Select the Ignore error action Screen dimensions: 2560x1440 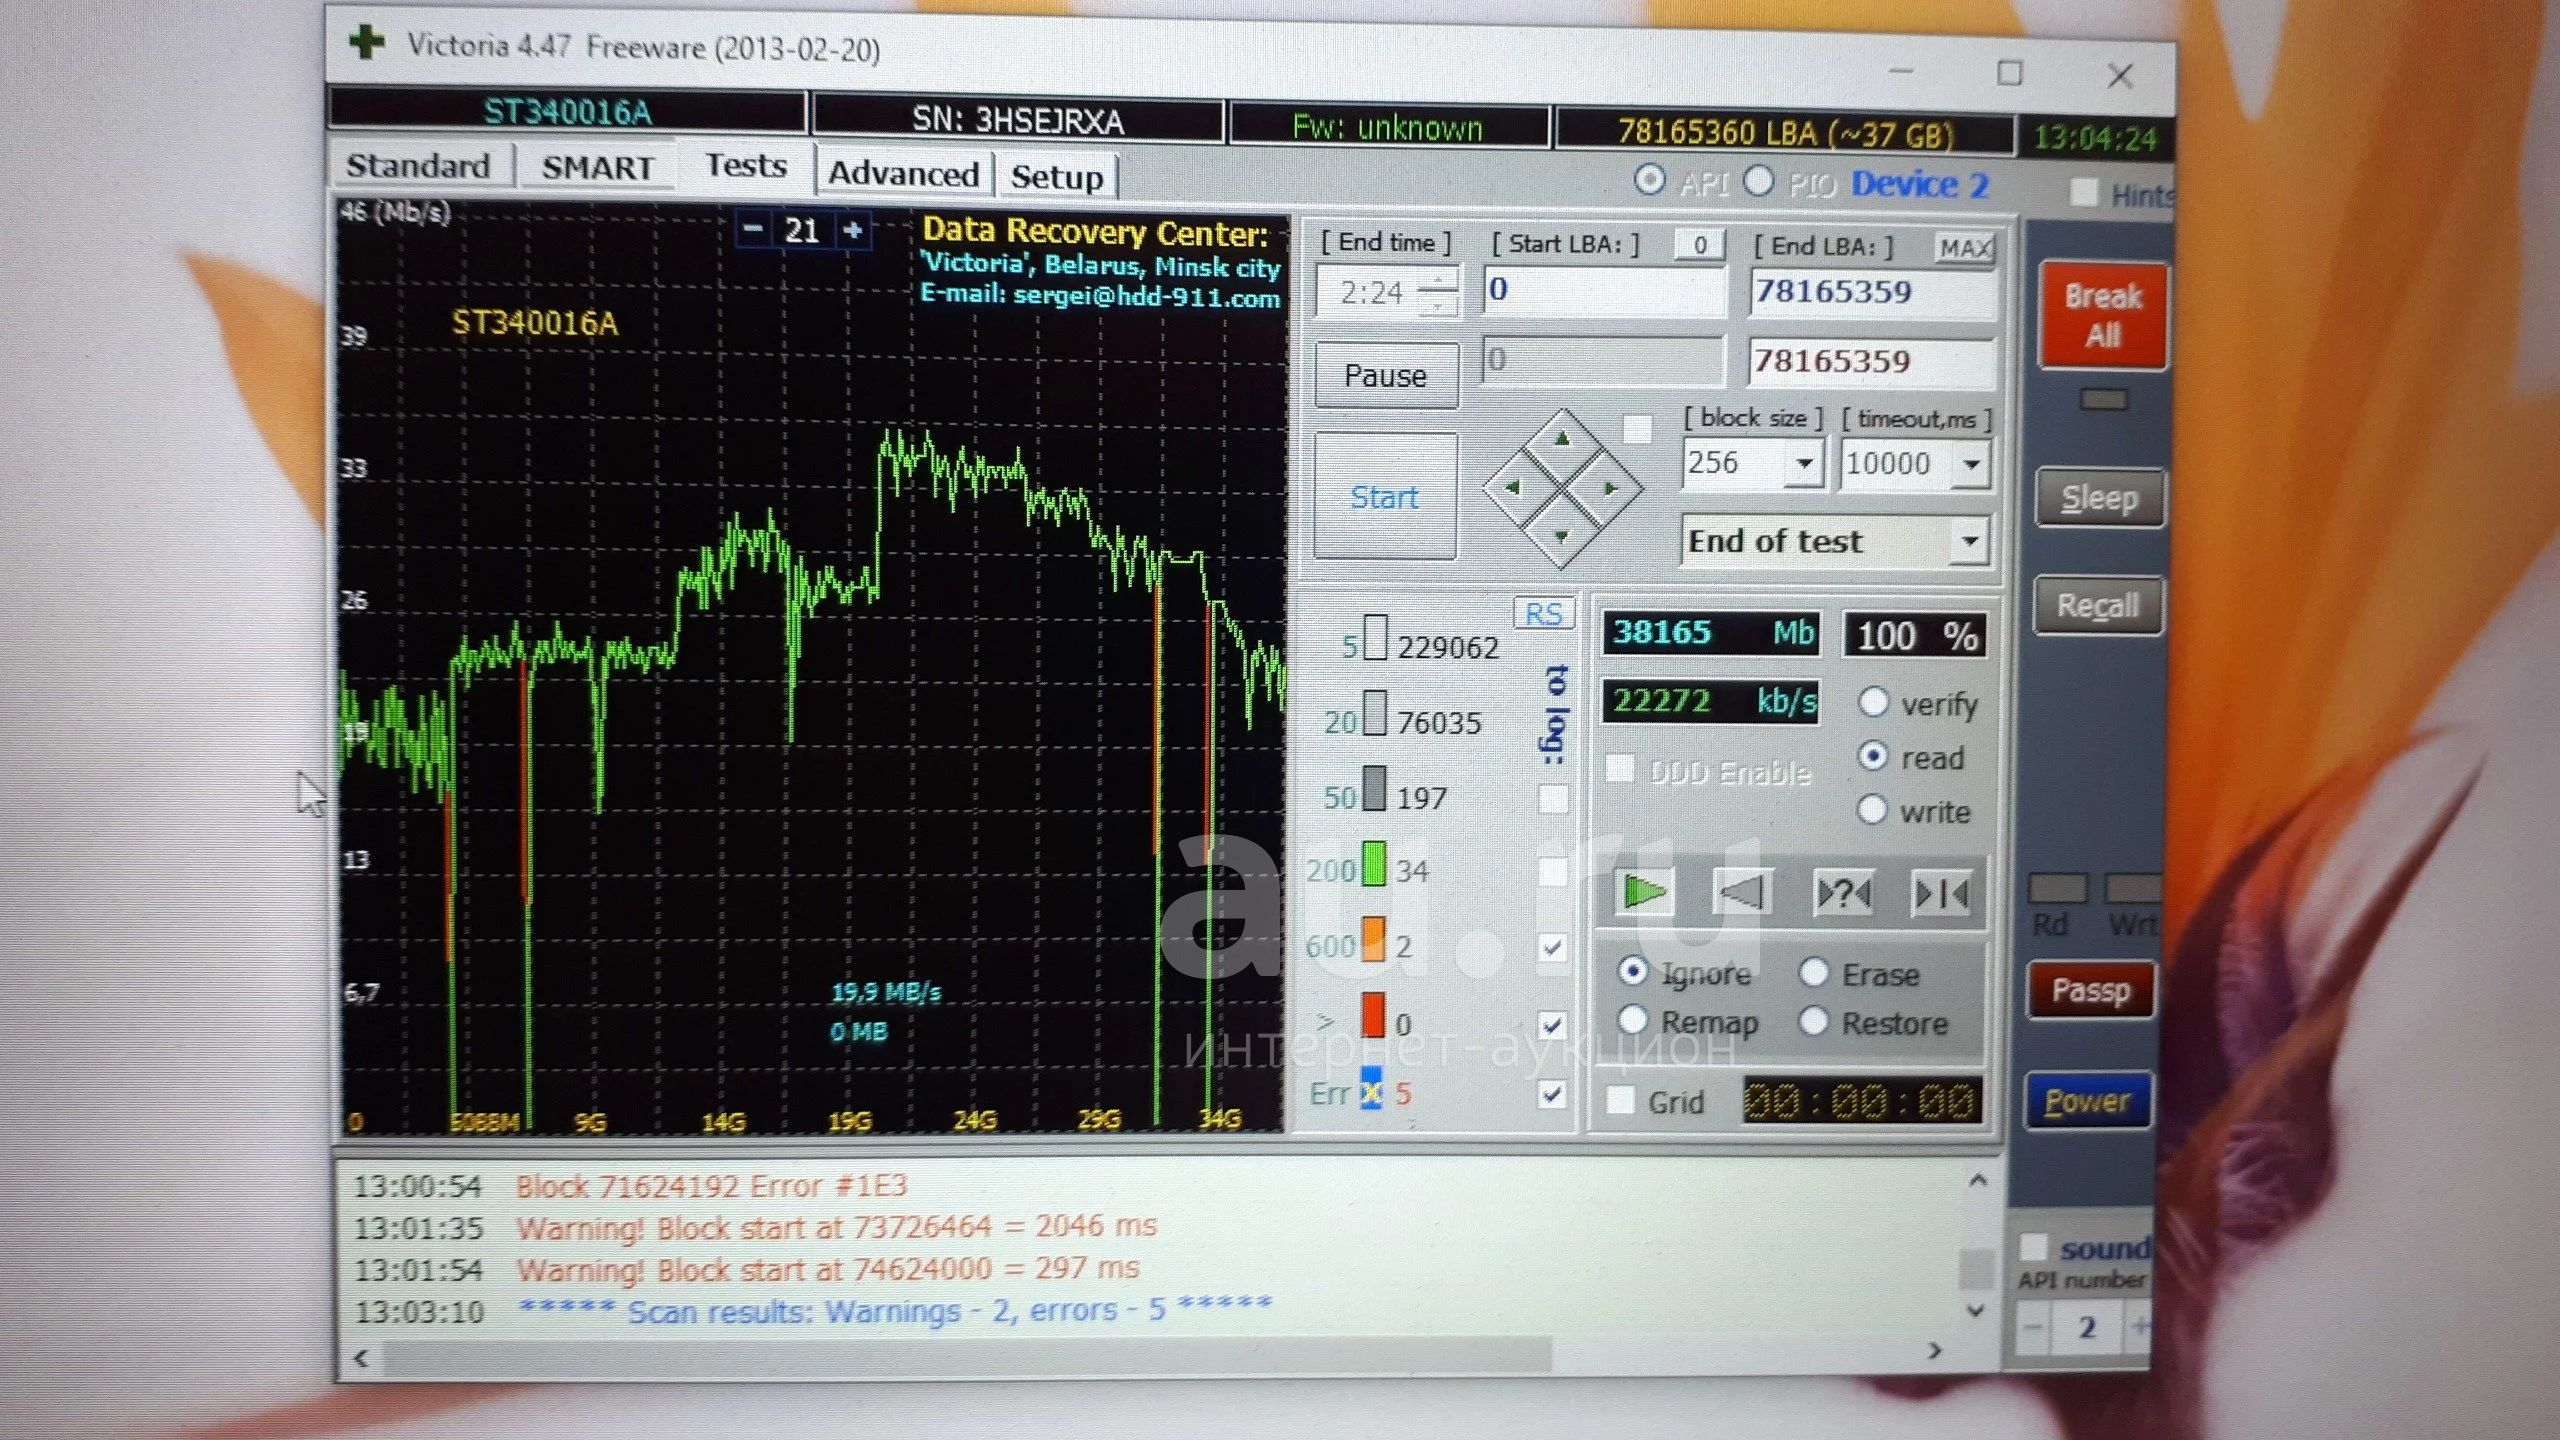1633,971
